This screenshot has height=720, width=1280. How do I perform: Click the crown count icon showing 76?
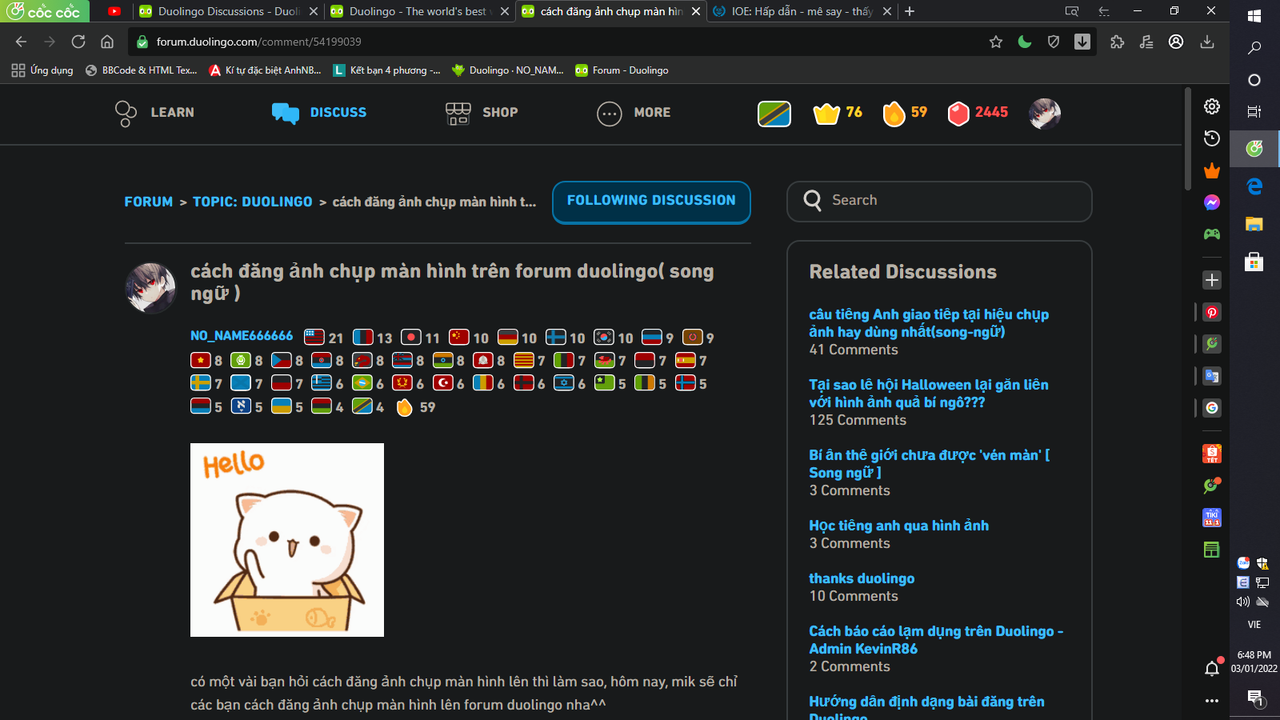click(x=826, y=113)
